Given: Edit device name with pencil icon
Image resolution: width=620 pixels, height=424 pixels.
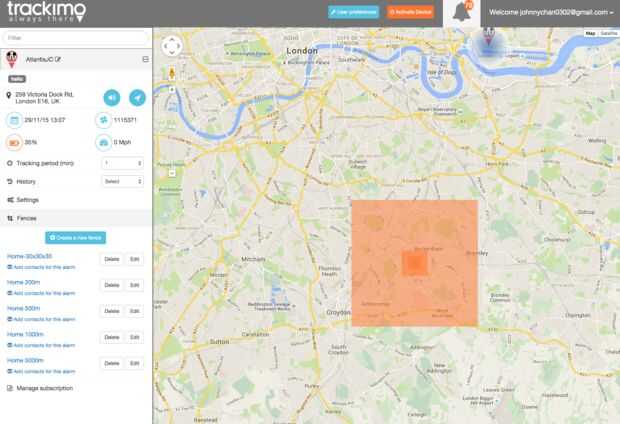Looking at the screenshot, I should [58, 59].
